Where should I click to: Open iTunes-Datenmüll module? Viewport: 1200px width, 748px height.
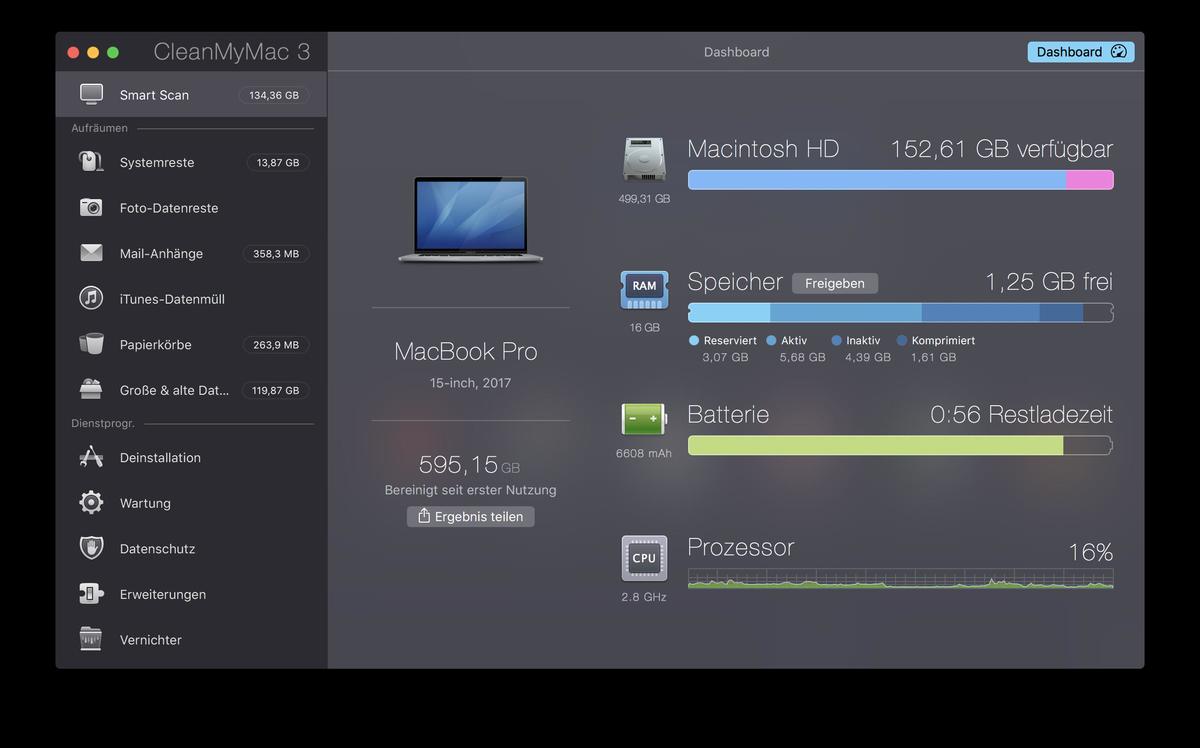click(191, 299)
